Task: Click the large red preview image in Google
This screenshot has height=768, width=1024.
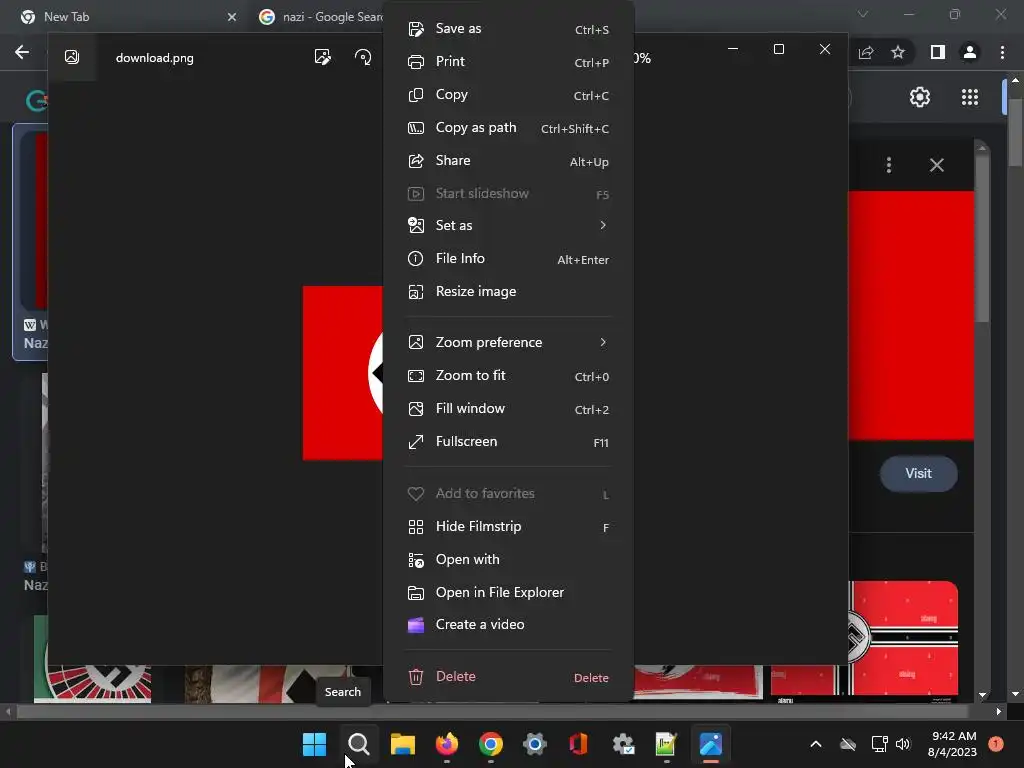Action: [910, 315]
